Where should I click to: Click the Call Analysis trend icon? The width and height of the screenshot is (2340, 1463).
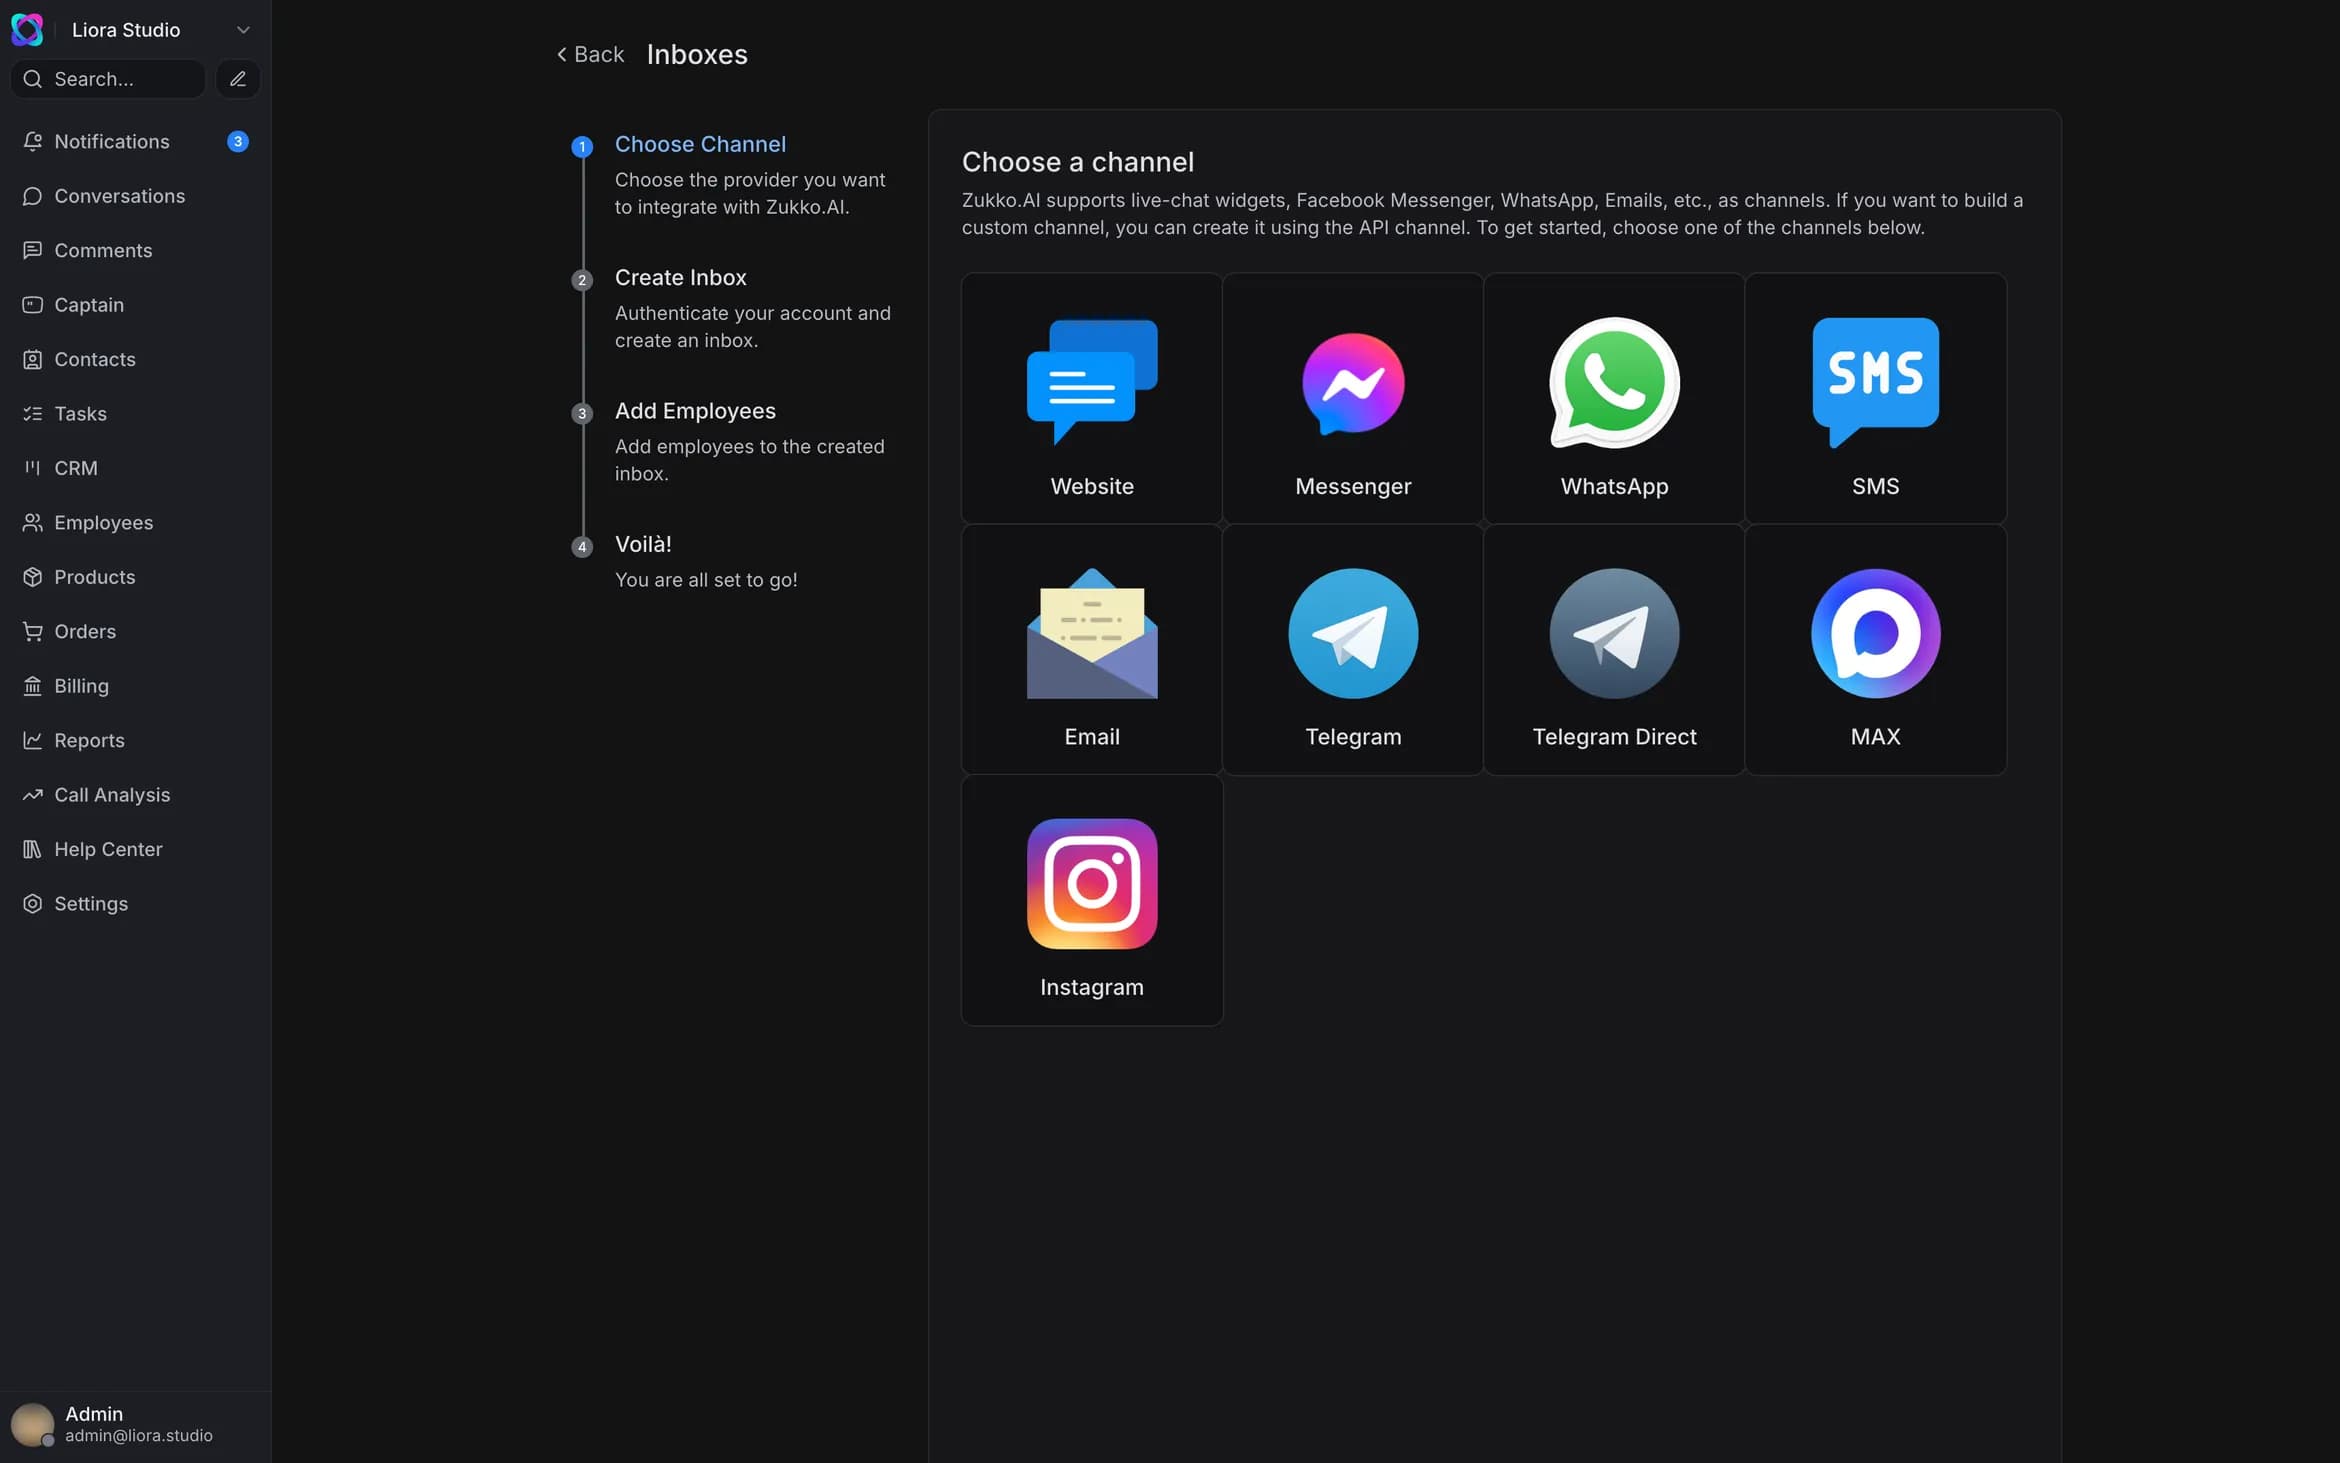(x=33, y=795)
